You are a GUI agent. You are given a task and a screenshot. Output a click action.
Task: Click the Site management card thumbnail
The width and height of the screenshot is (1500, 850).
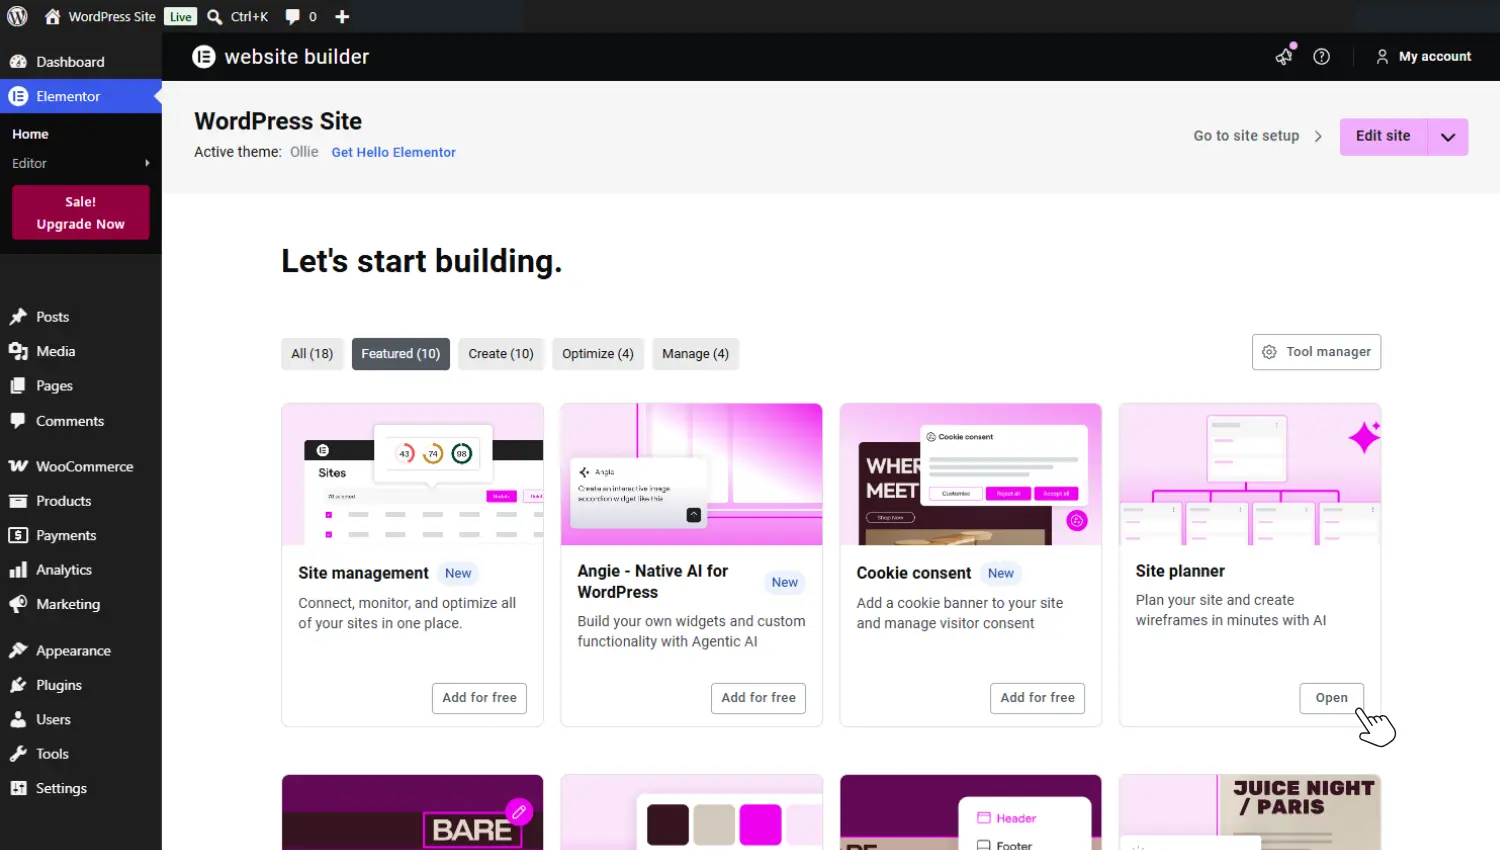pyautogui.click(x=412, y=474)
